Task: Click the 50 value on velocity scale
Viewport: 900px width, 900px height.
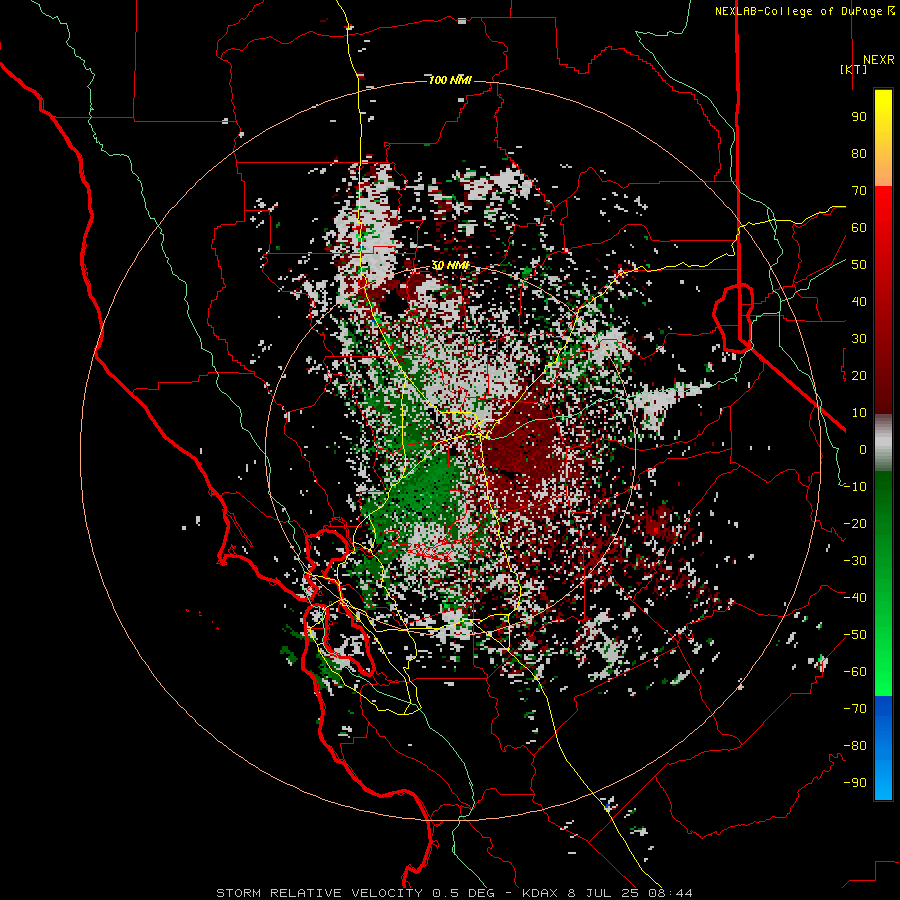Action: tap(859, 265)
